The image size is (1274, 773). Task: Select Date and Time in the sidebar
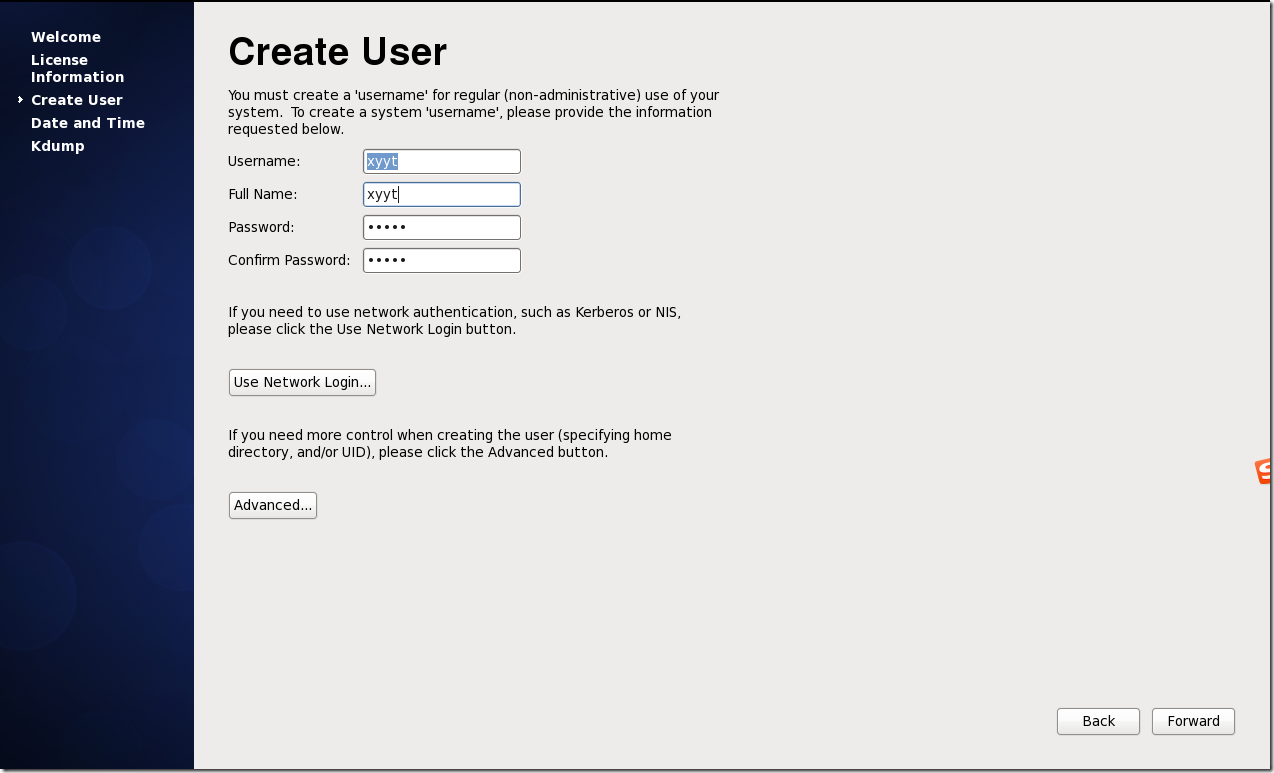point(88,123)
